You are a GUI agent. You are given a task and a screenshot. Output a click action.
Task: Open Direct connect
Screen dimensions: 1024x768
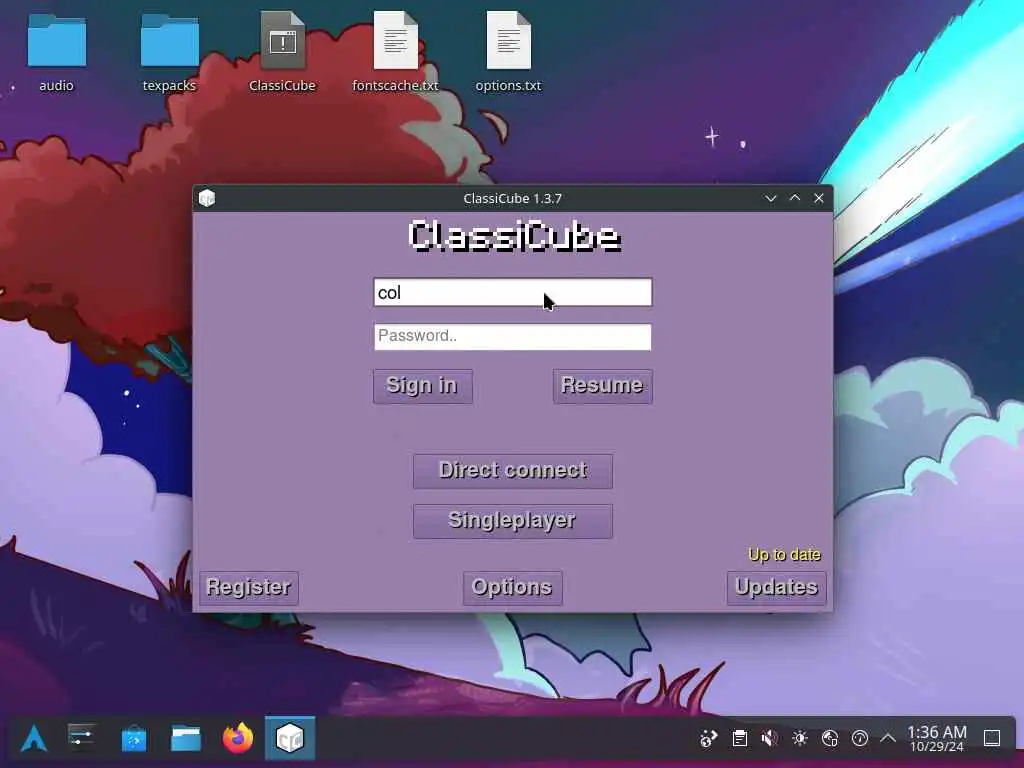pyautogui.click(x=513, y=471)
